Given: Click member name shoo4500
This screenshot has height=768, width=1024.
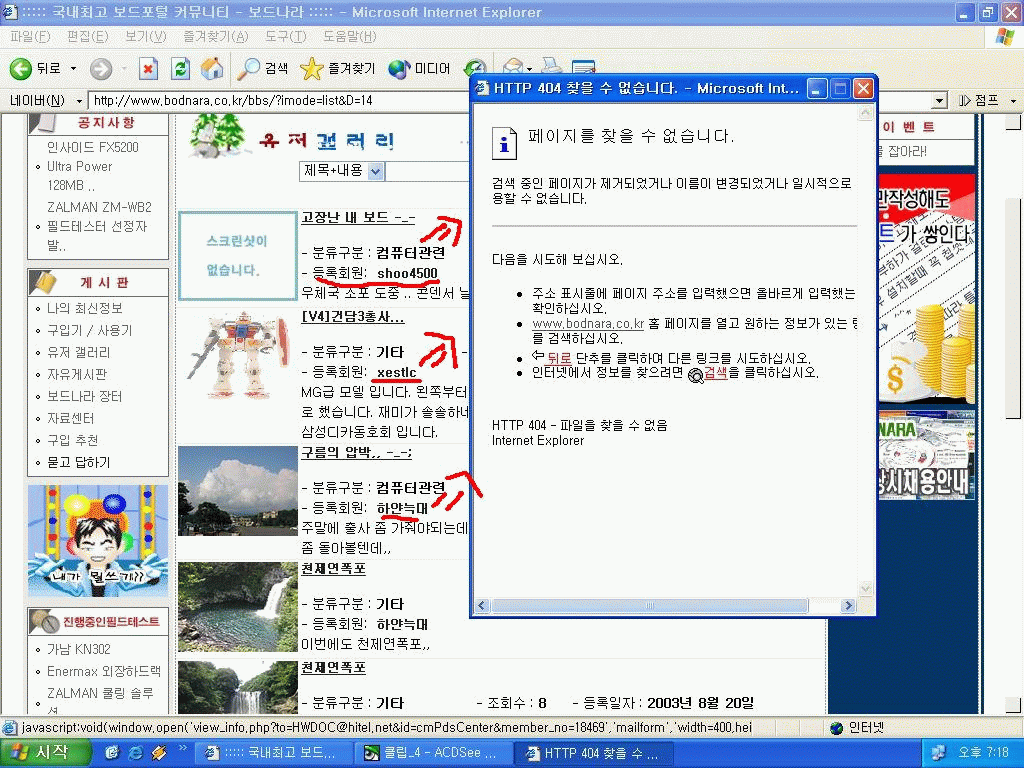Looking at the screenshot, I should (408, 273).
